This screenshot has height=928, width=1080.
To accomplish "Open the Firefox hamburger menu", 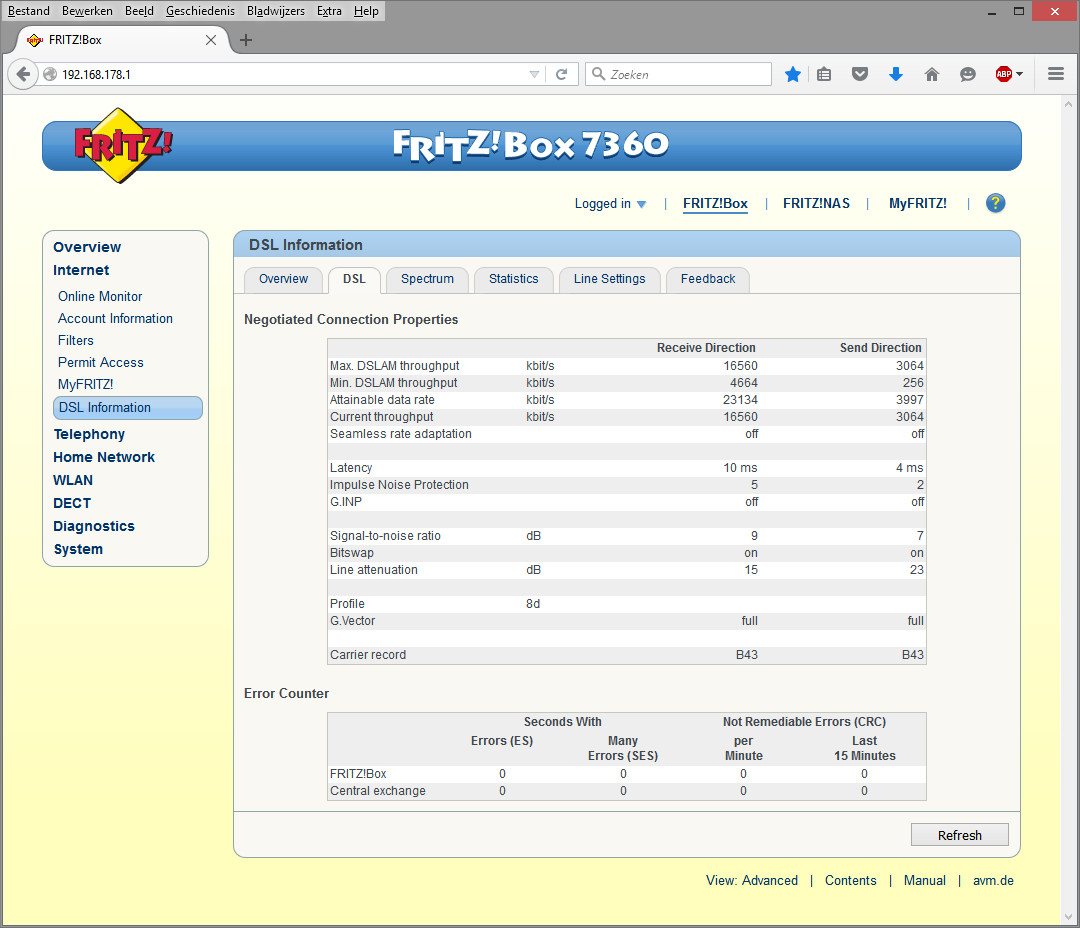I will [x=1055, y=74].
